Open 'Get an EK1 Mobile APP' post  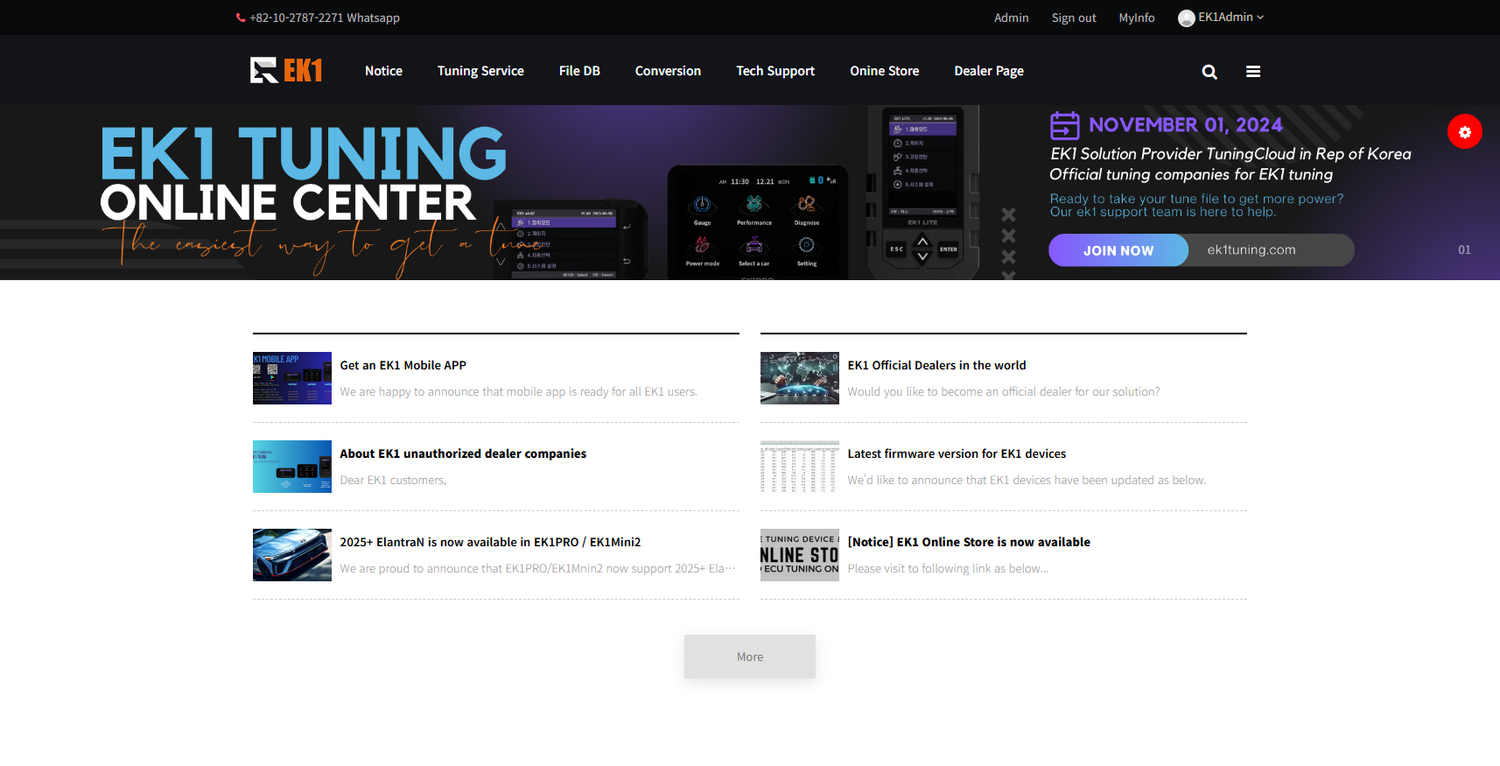pyautogui.click(x=403, y=365)
